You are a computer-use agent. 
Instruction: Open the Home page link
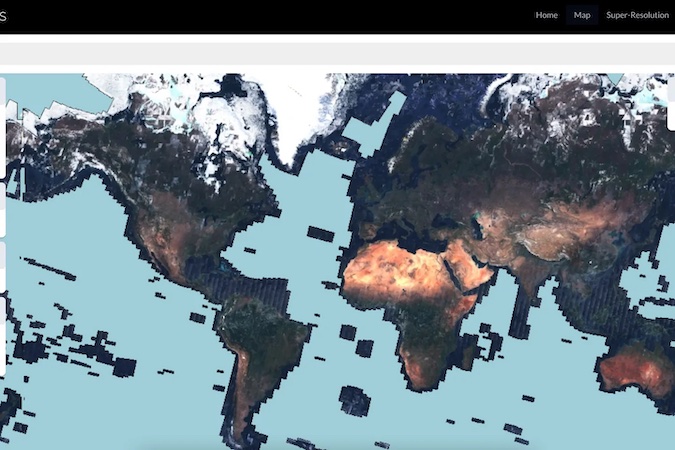546,15
